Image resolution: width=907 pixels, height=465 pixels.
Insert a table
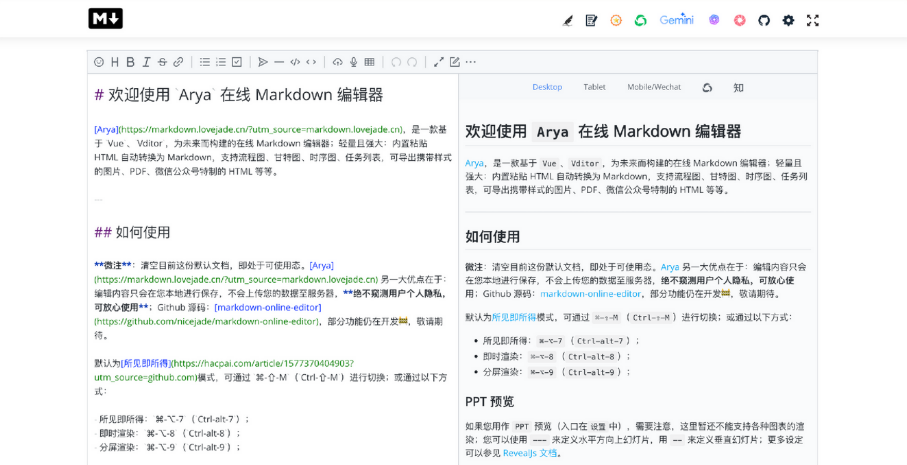click(x=369, y=62)
